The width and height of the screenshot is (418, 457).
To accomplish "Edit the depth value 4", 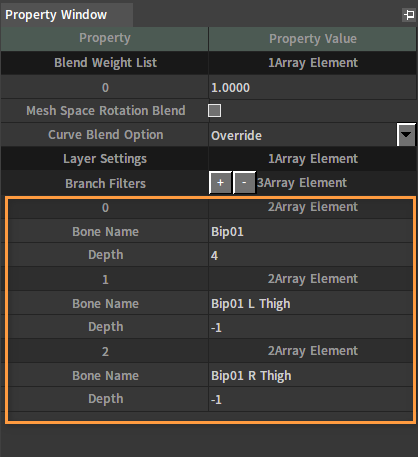I will coord(311,255).
